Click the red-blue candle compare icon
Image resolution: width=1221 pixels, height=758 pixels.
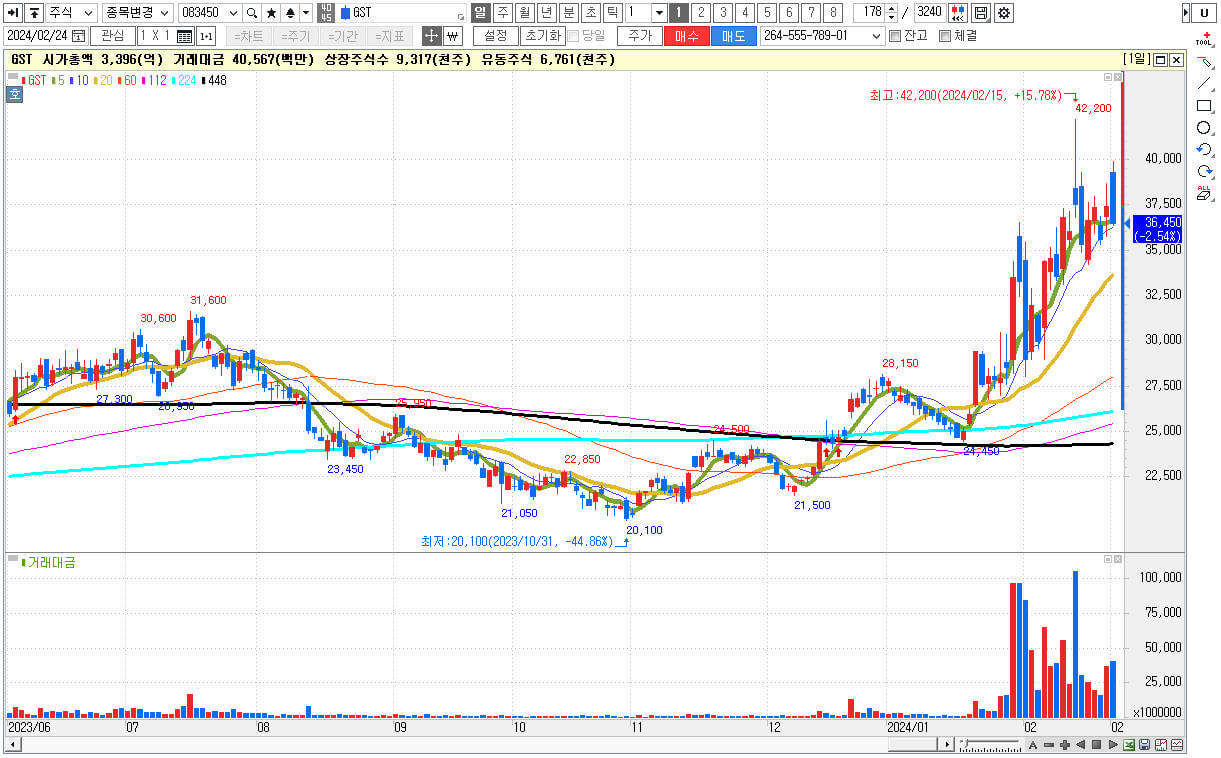pos(958,13)
